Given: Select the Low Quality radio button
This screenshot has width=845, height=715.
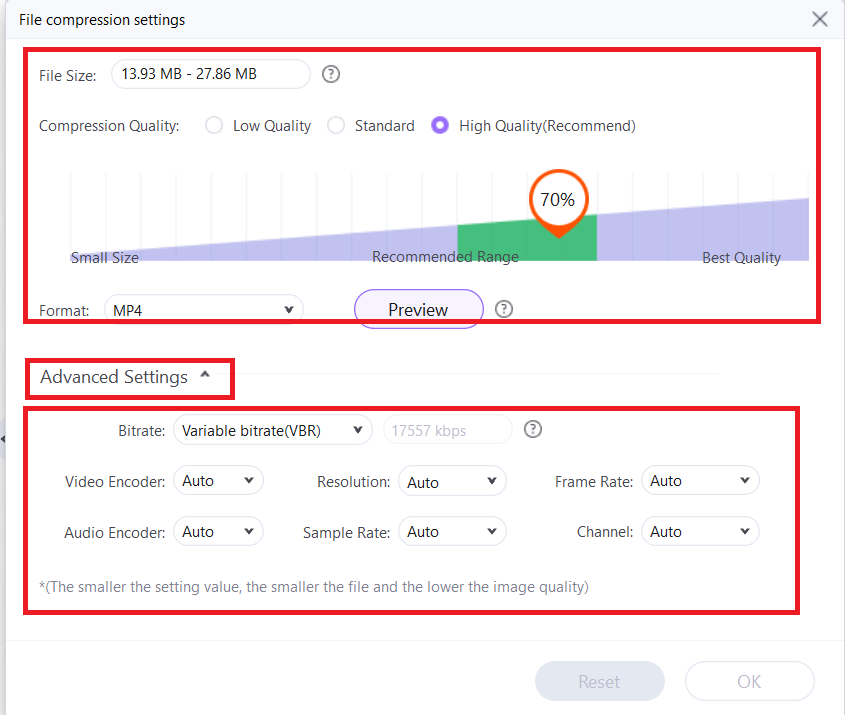Looking at the screenshot, I should click(x=213, y=125).
